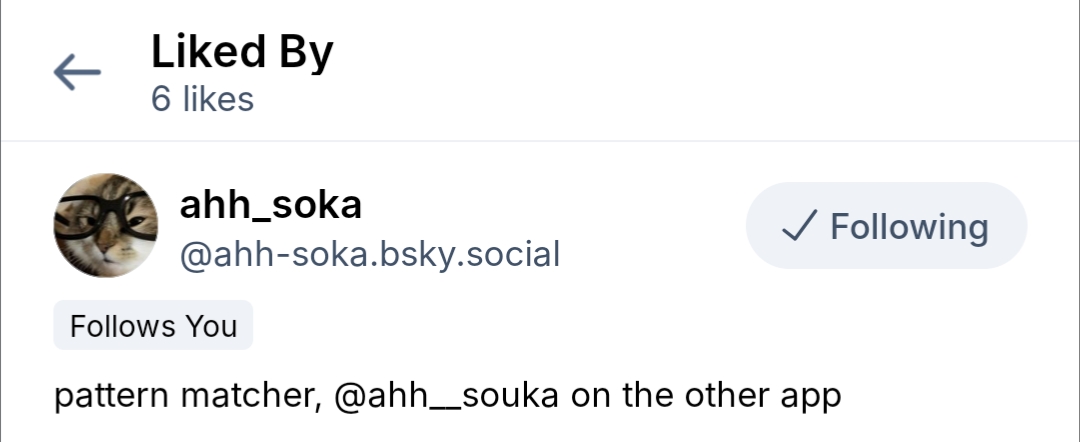This screenshot has height=442, width=1080.
Task: Click the word "You" in the badge
Action: (x=214, y=326)
